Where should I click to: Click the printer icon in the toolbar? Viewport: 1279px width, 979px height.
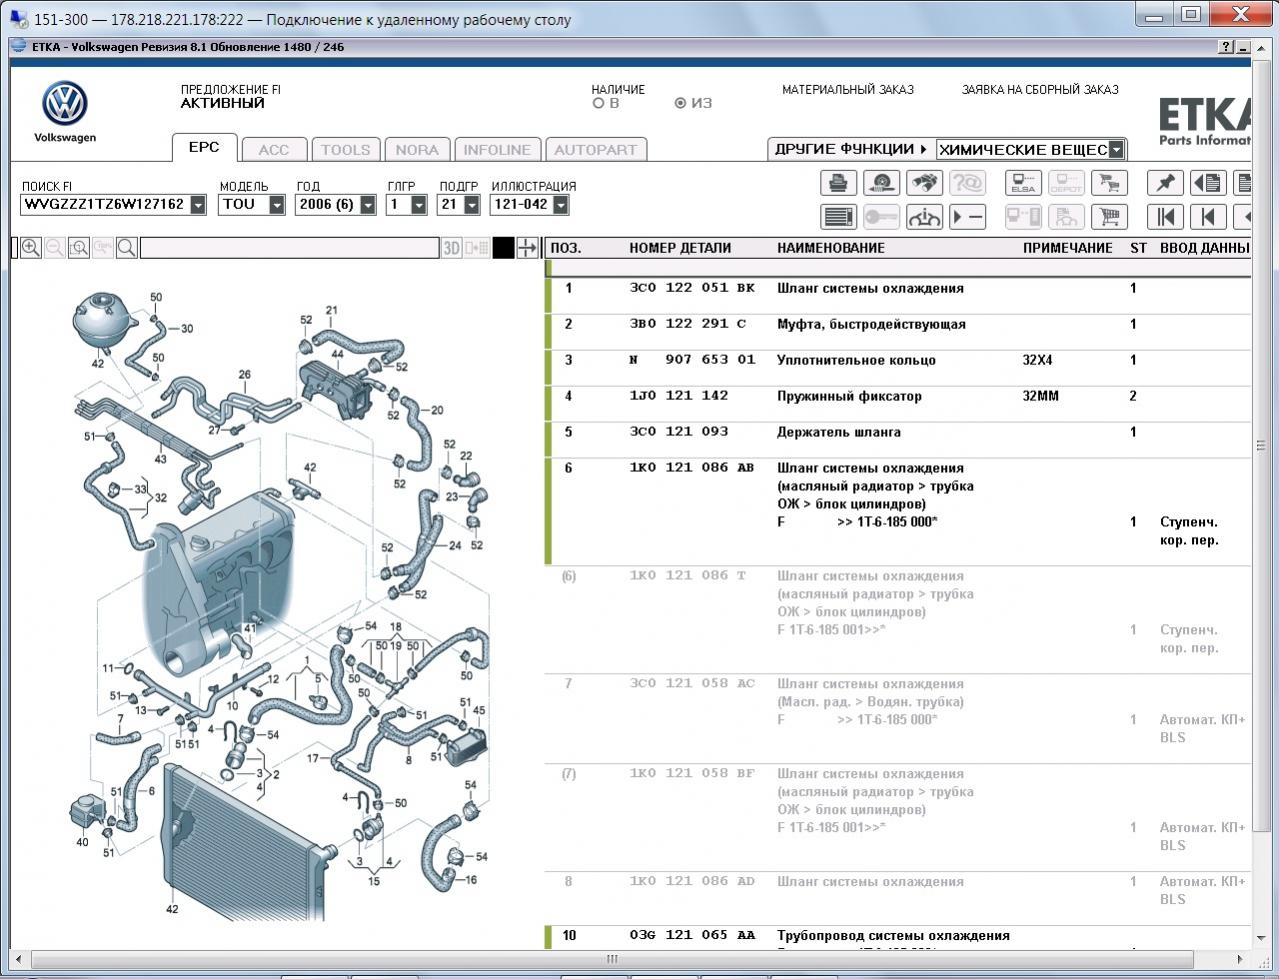838,183
